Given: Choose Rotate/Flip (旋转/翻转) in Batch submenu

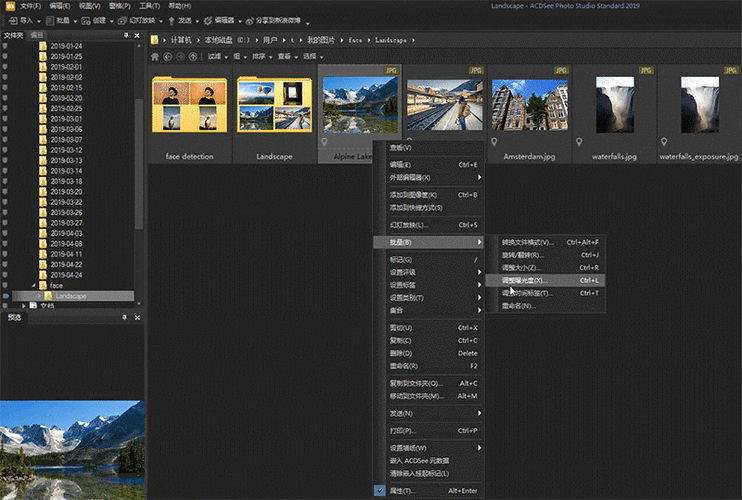Looking at the screenshot, I should 546,255.
